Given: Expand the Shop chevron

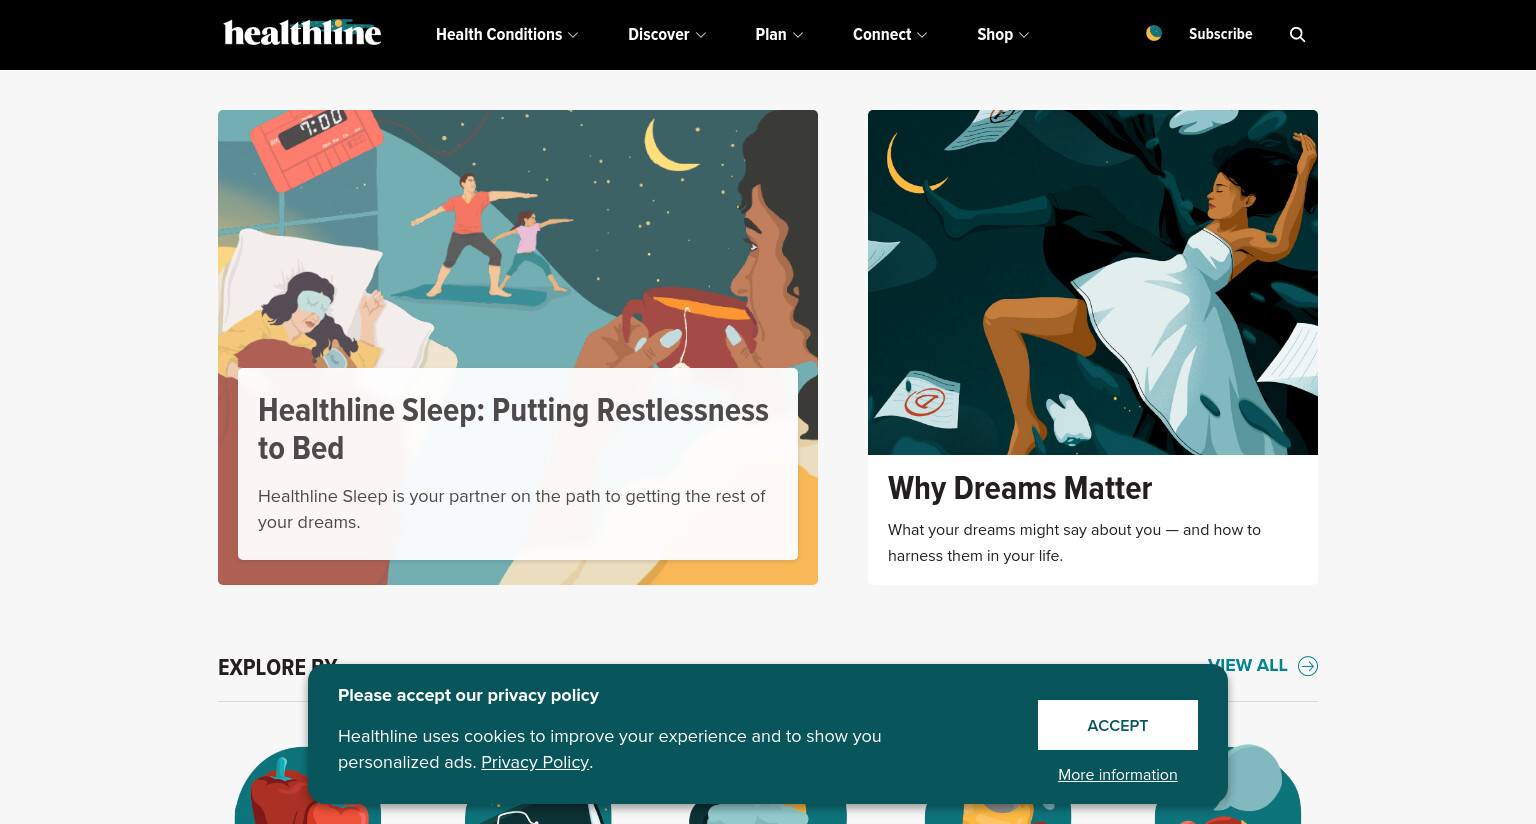Looking at the screenshot, I should (x=1024, y=35).
